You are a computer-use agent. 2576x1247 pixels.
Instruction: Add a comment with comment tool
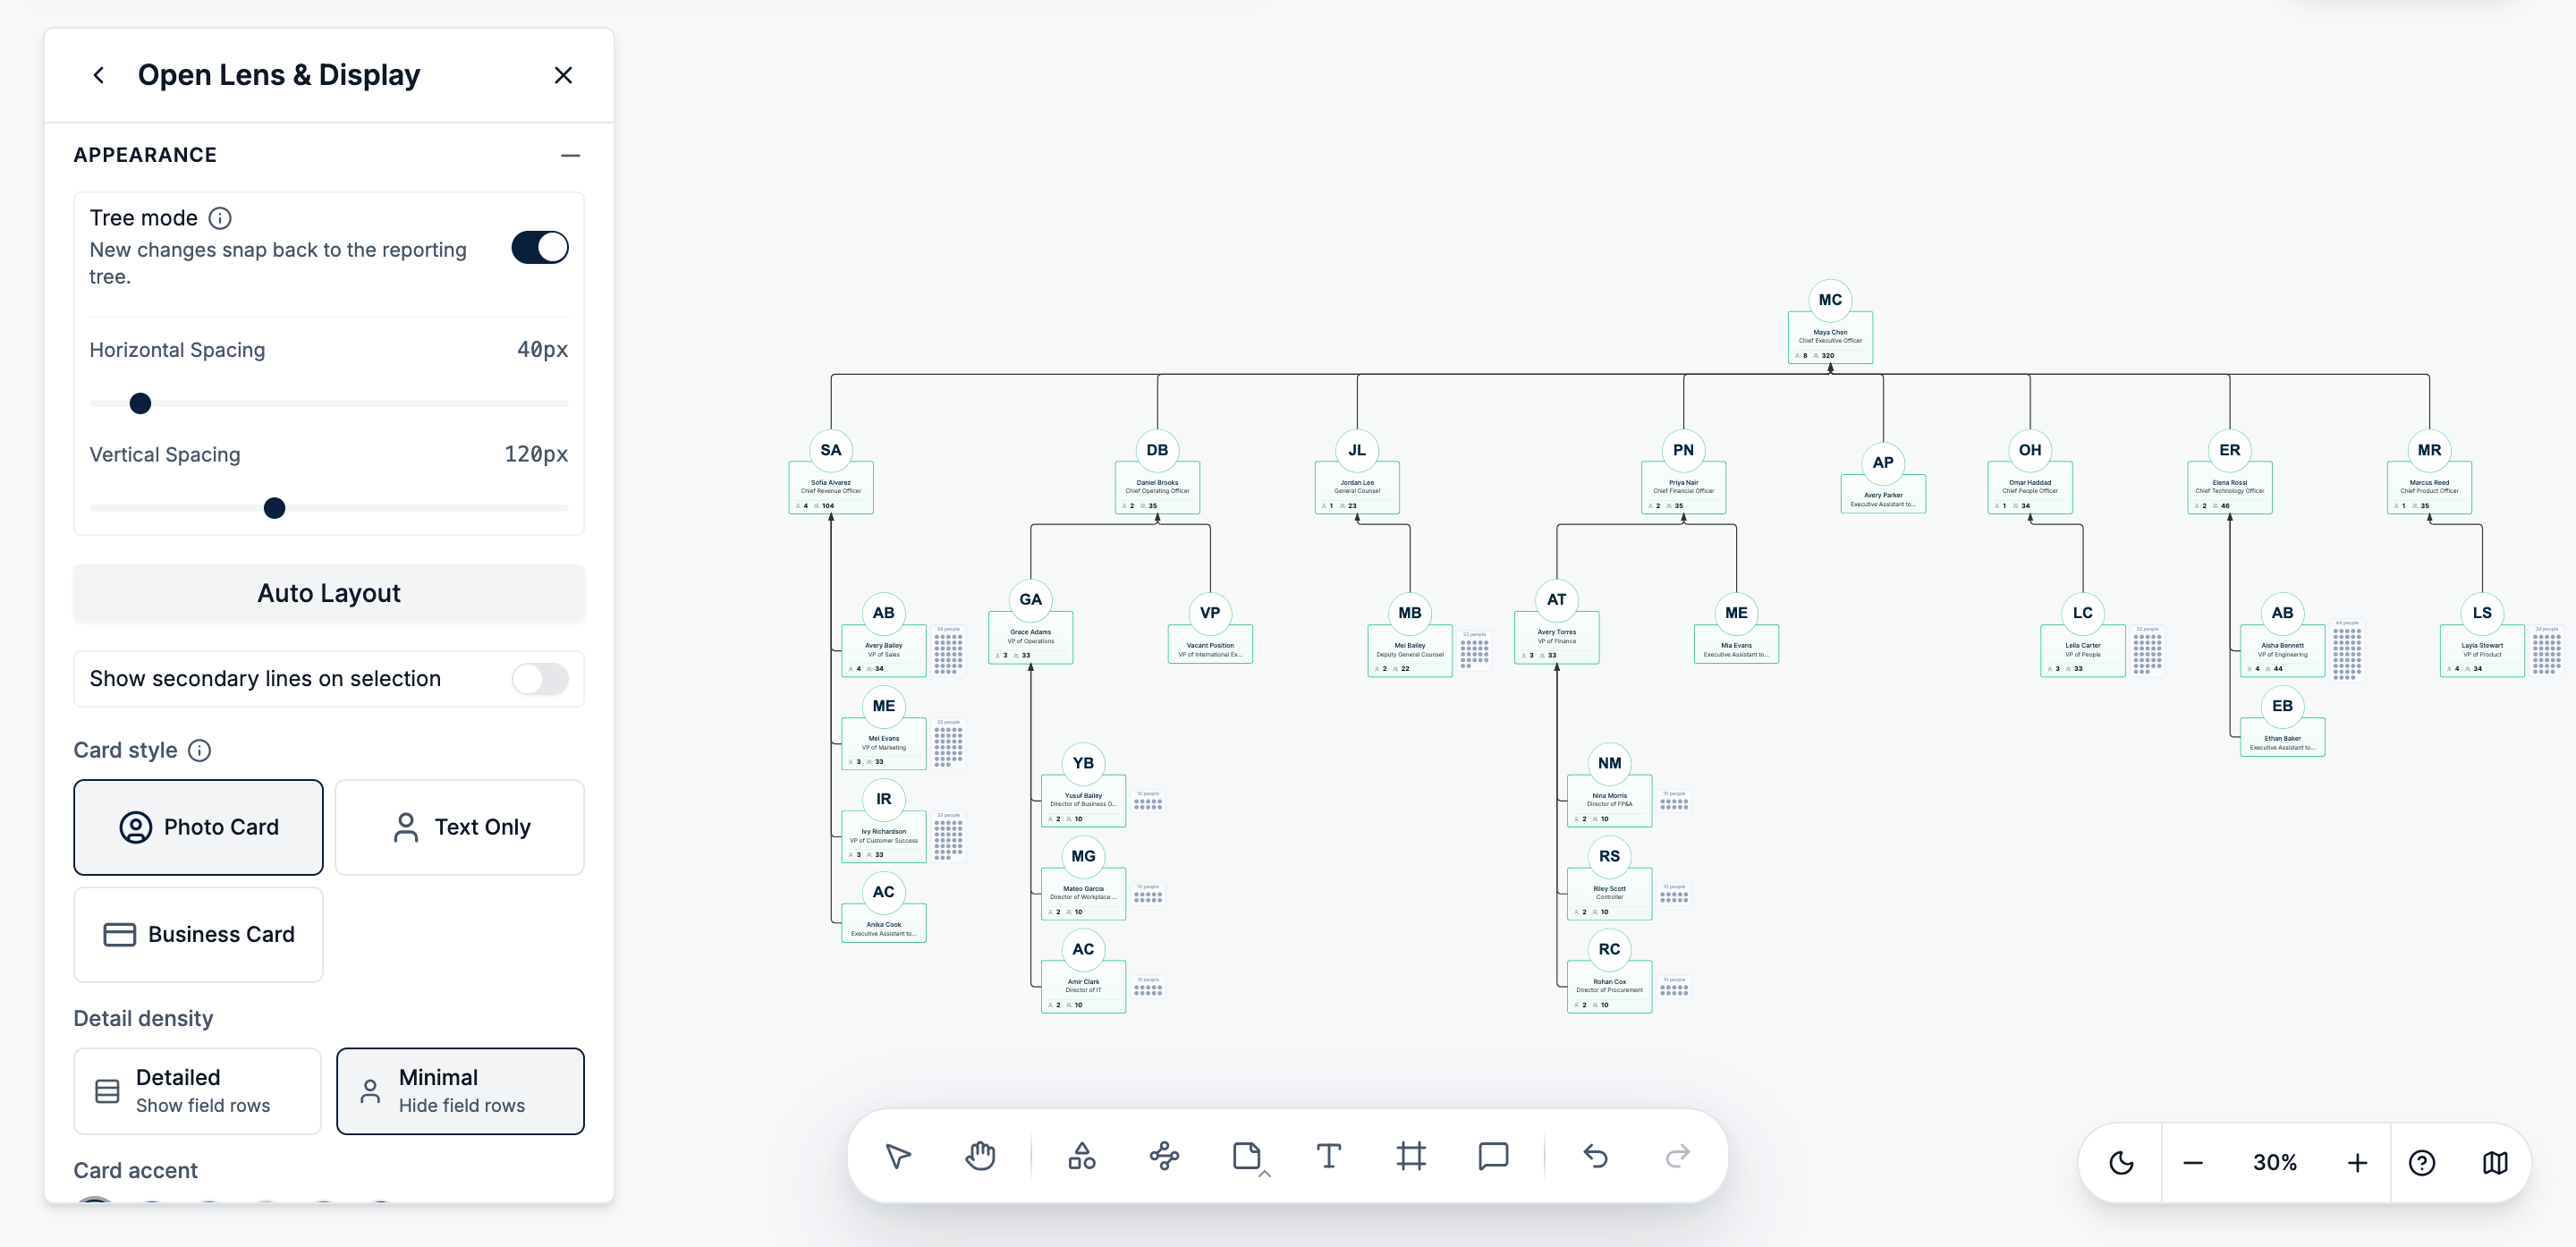tap(1493, 1157)
